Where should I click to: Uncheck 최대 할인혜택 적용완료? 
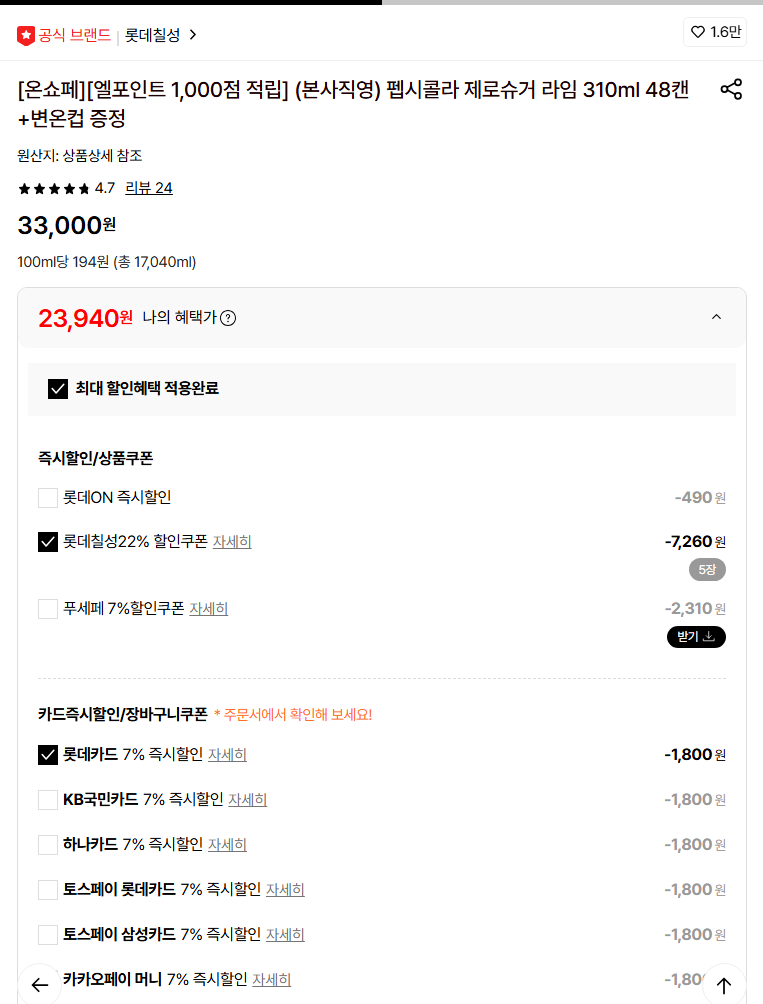pos(57,389)
